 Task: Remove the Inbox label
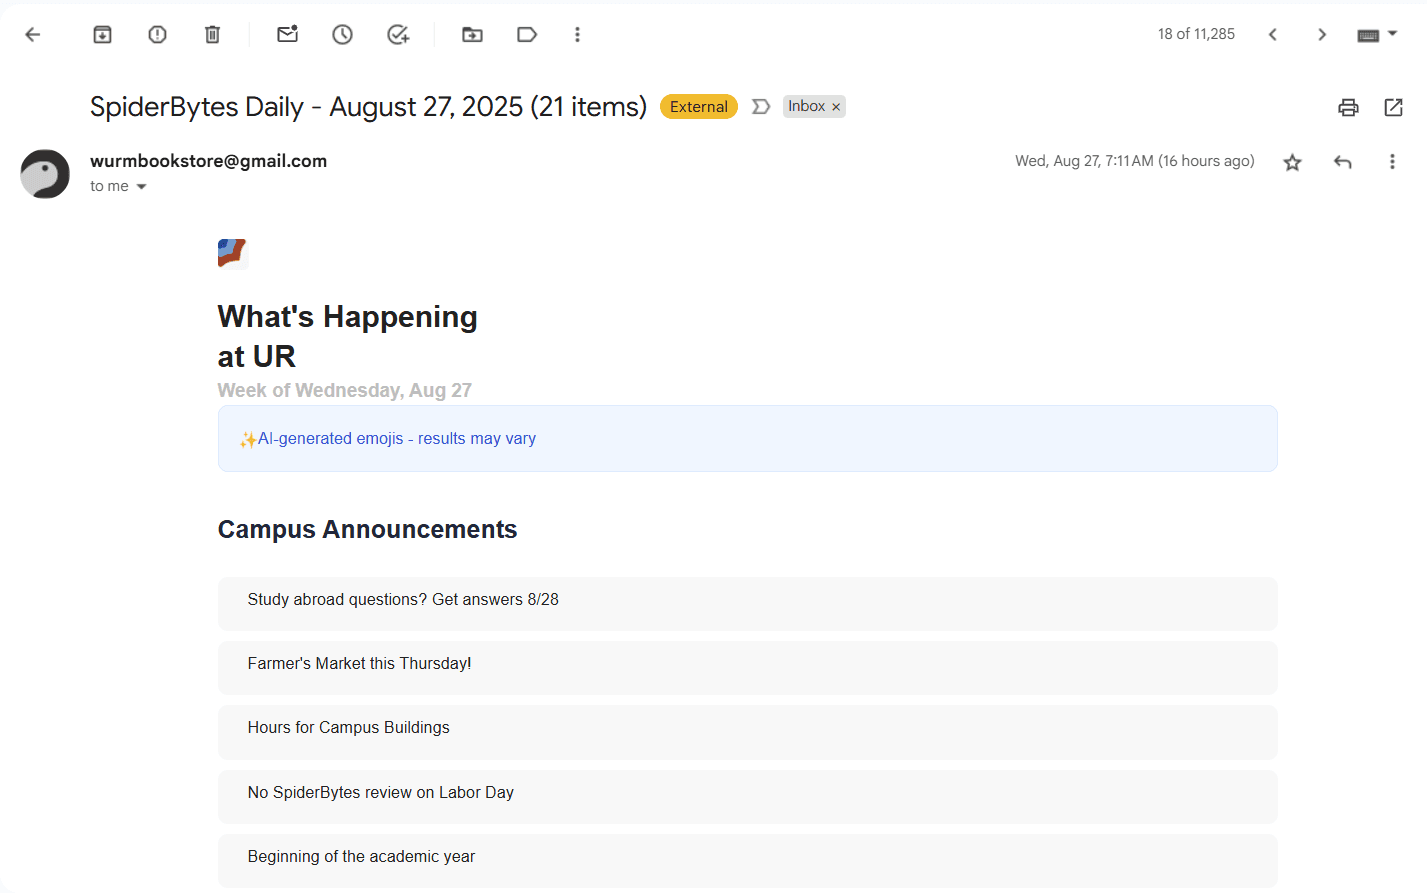(836, 107)
